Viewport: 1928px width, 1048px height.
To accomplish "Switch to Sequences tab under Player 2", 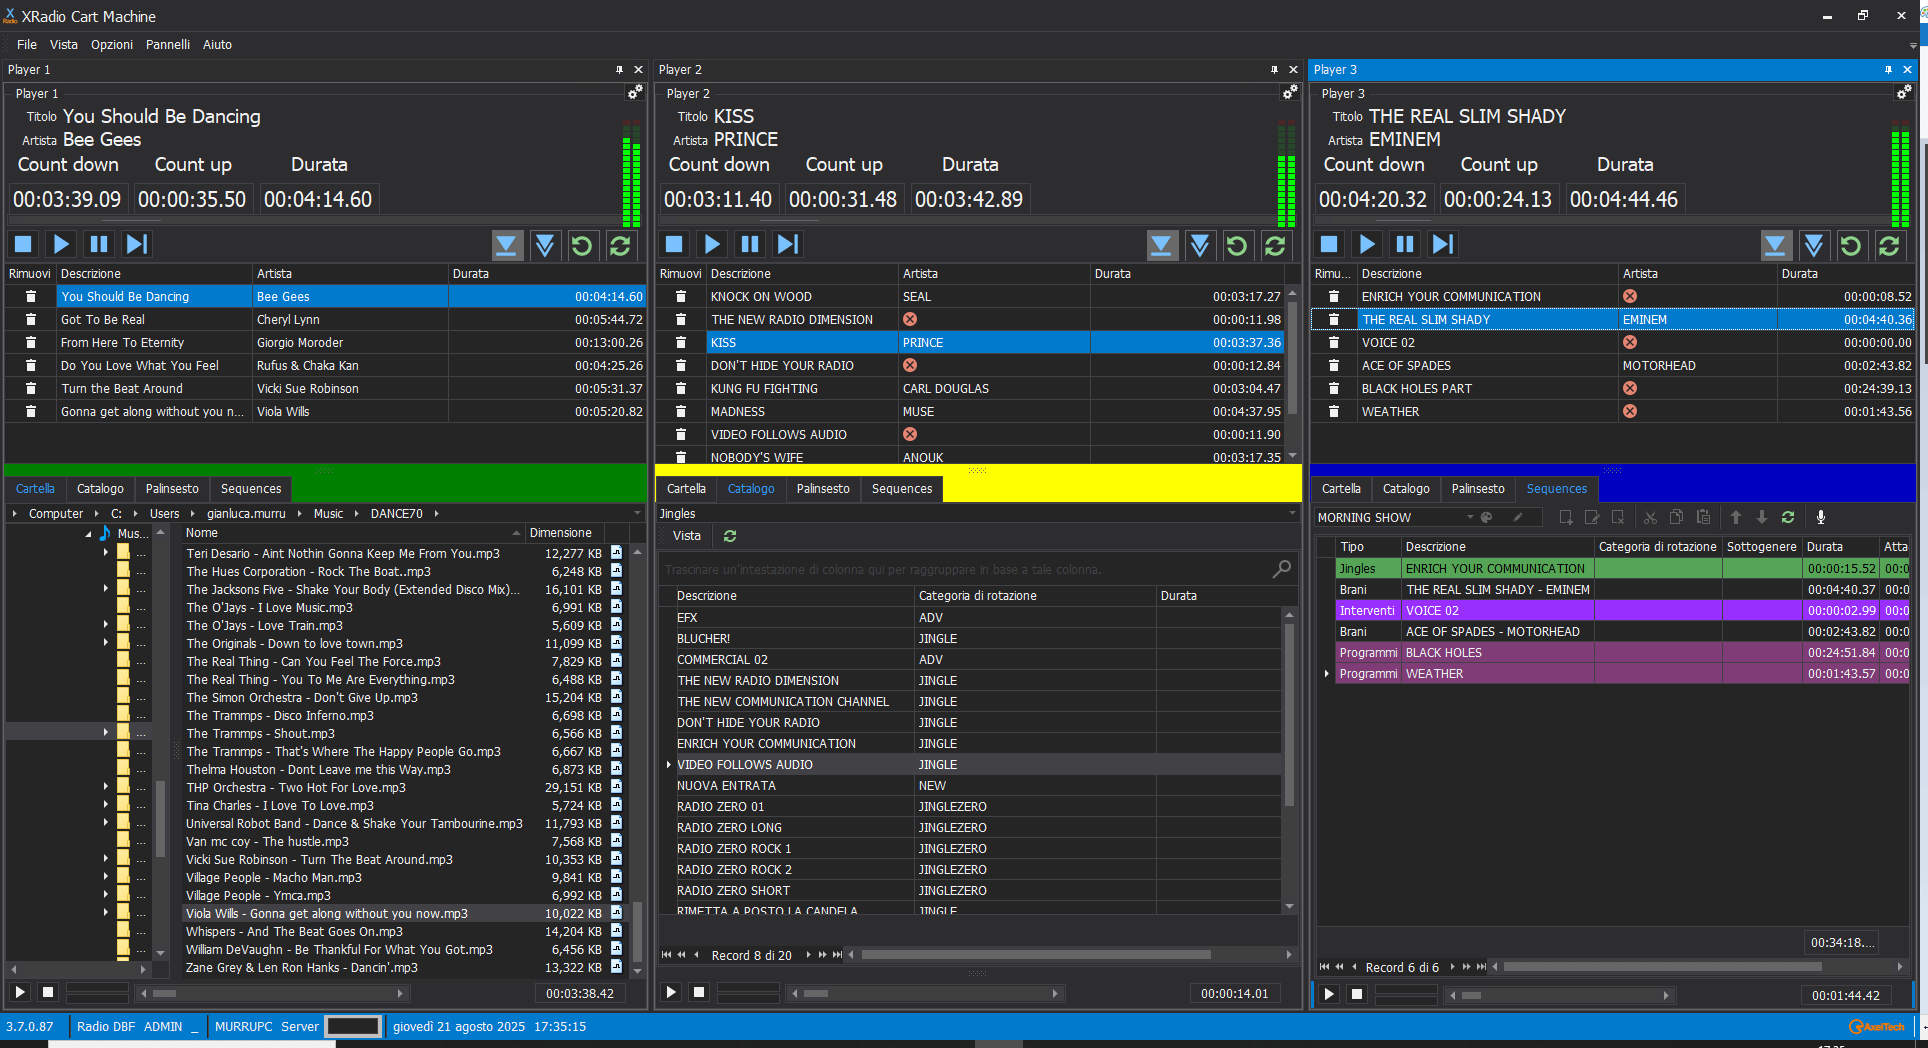I will coord(902,488).
